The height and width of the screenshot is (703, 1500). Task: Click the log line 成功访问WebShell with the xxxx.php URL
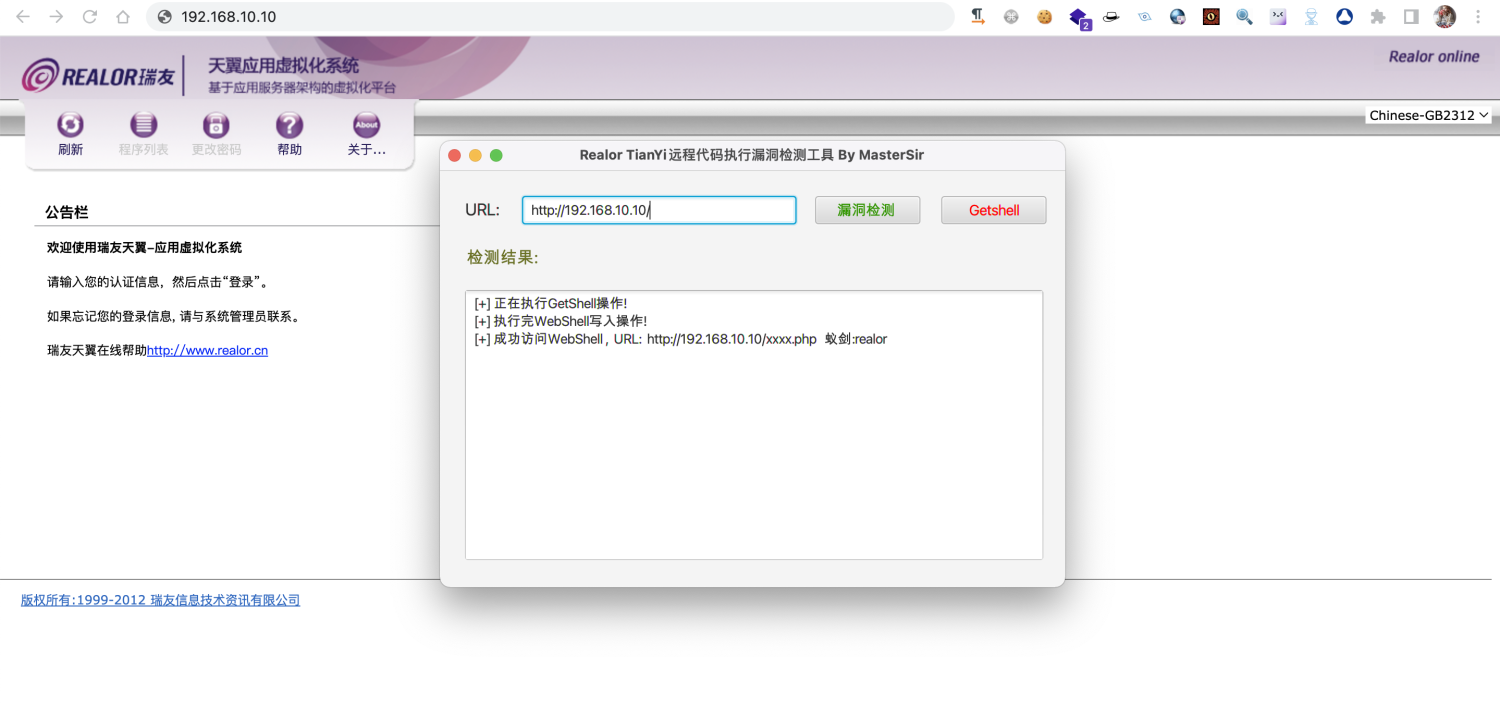[x=681, y=339]
